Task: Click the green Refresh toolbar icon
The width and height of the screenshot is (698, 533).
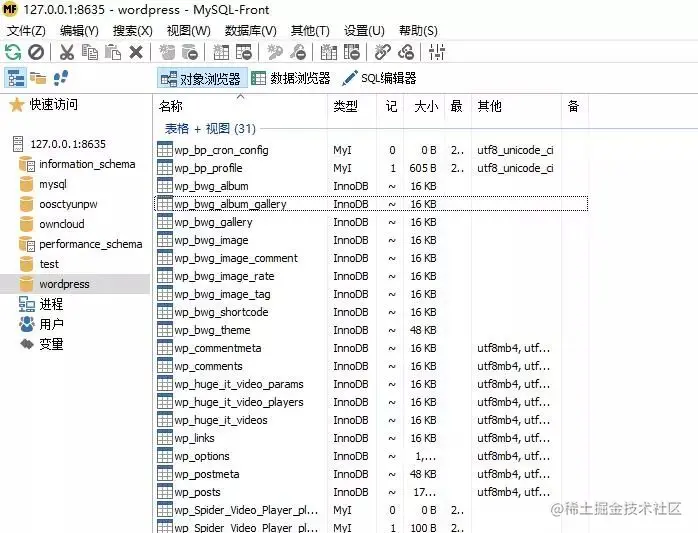Action: tap(13, 52)
